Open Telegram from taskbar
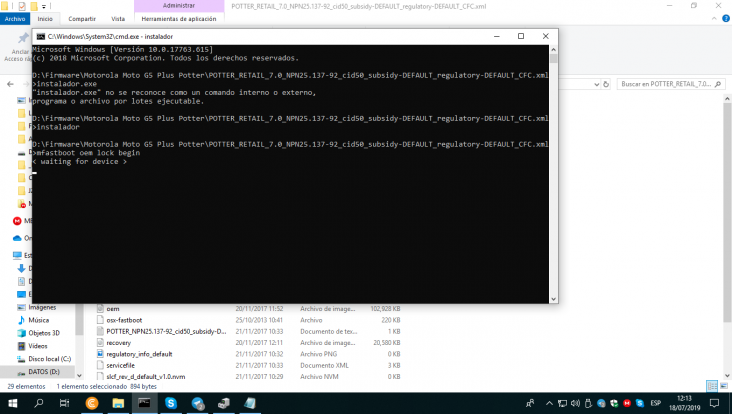Screen dimensions: 732x414 click(x=197, y=403)
